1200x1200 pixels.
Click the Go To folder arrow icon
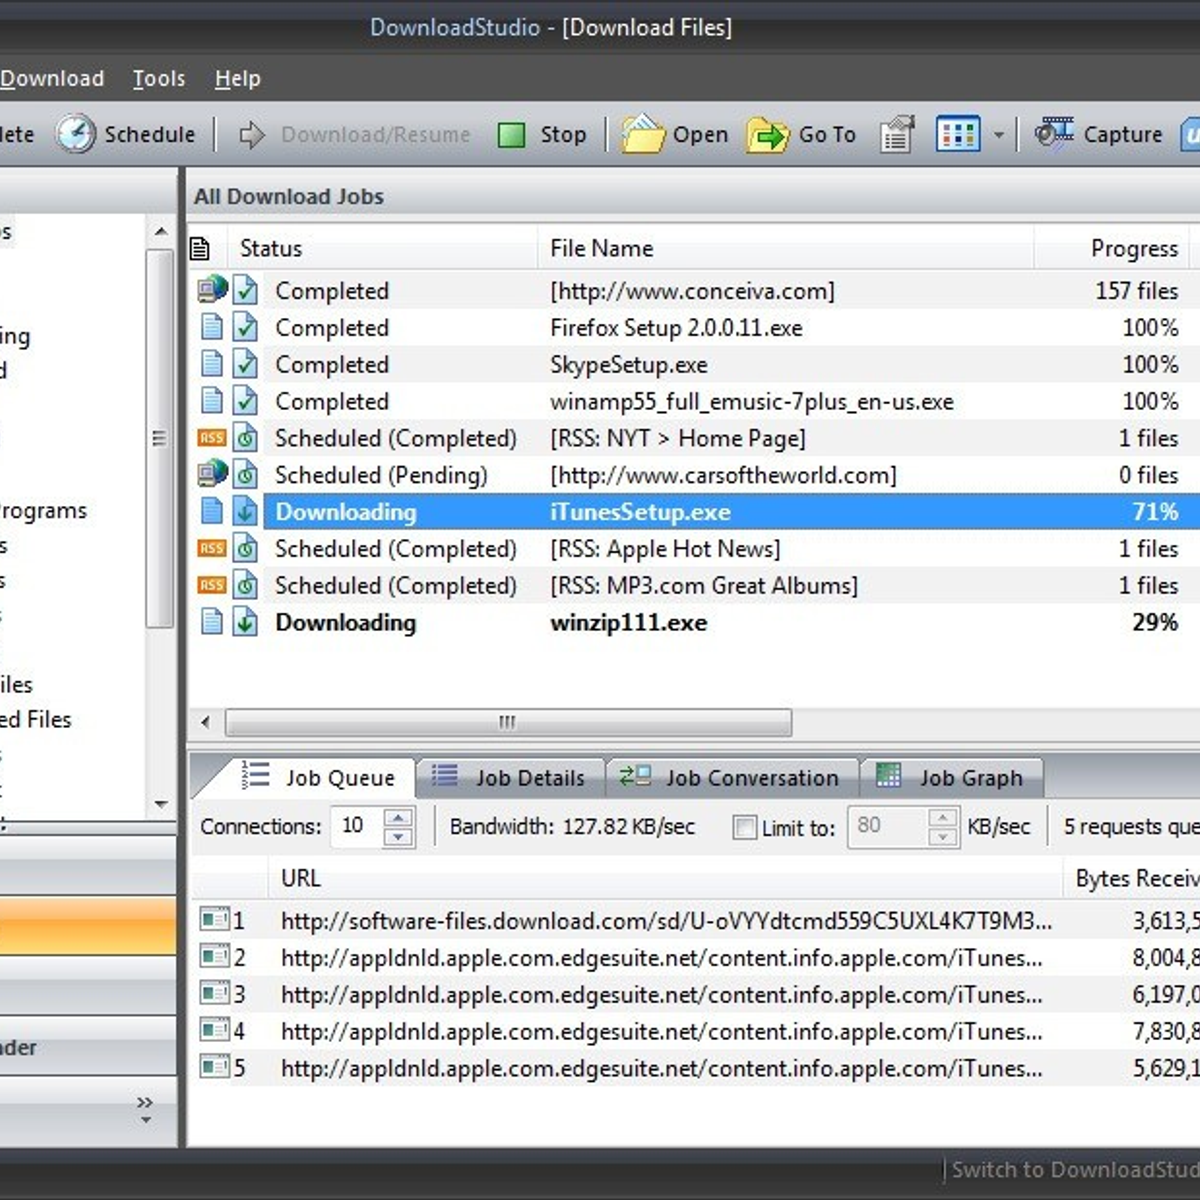[767, 134]
